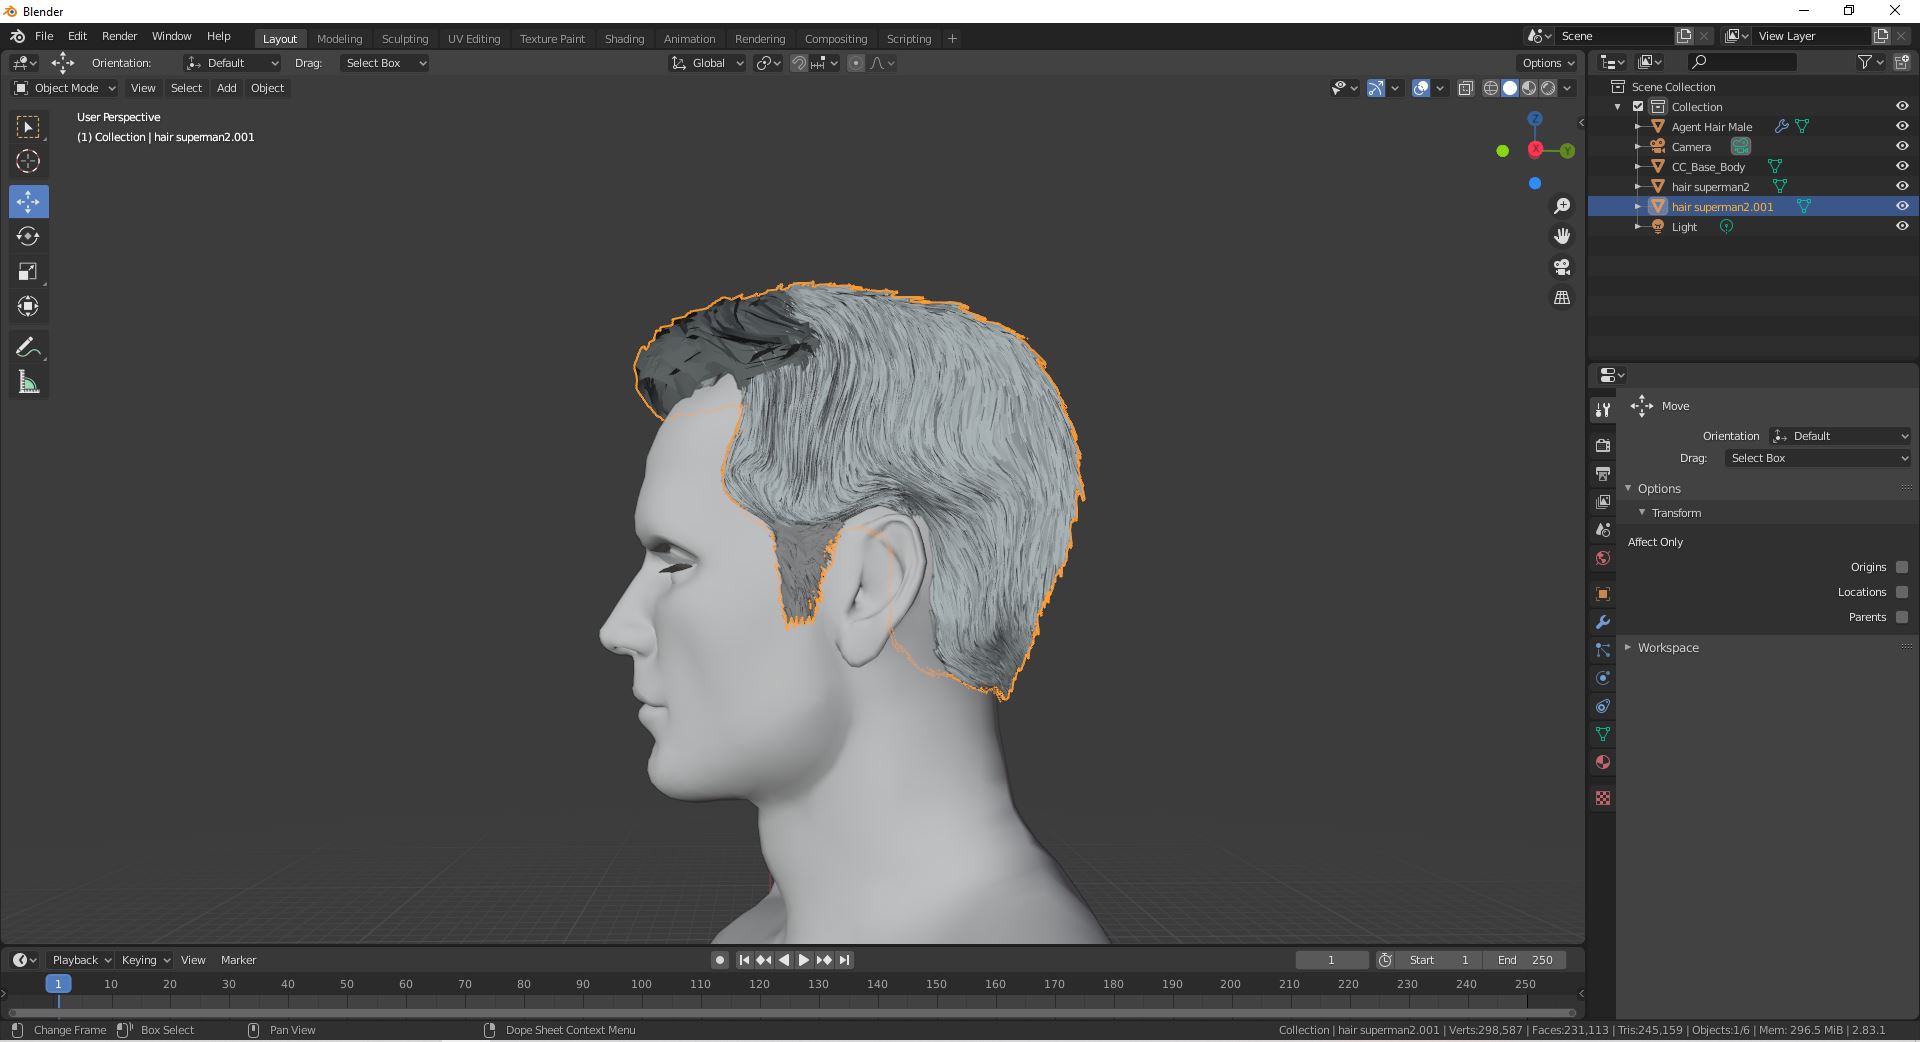The width and height of the screenshot is (1920, 1042).
Task: Activate the Move tool in left toolbar
Action: pos(28,202)
